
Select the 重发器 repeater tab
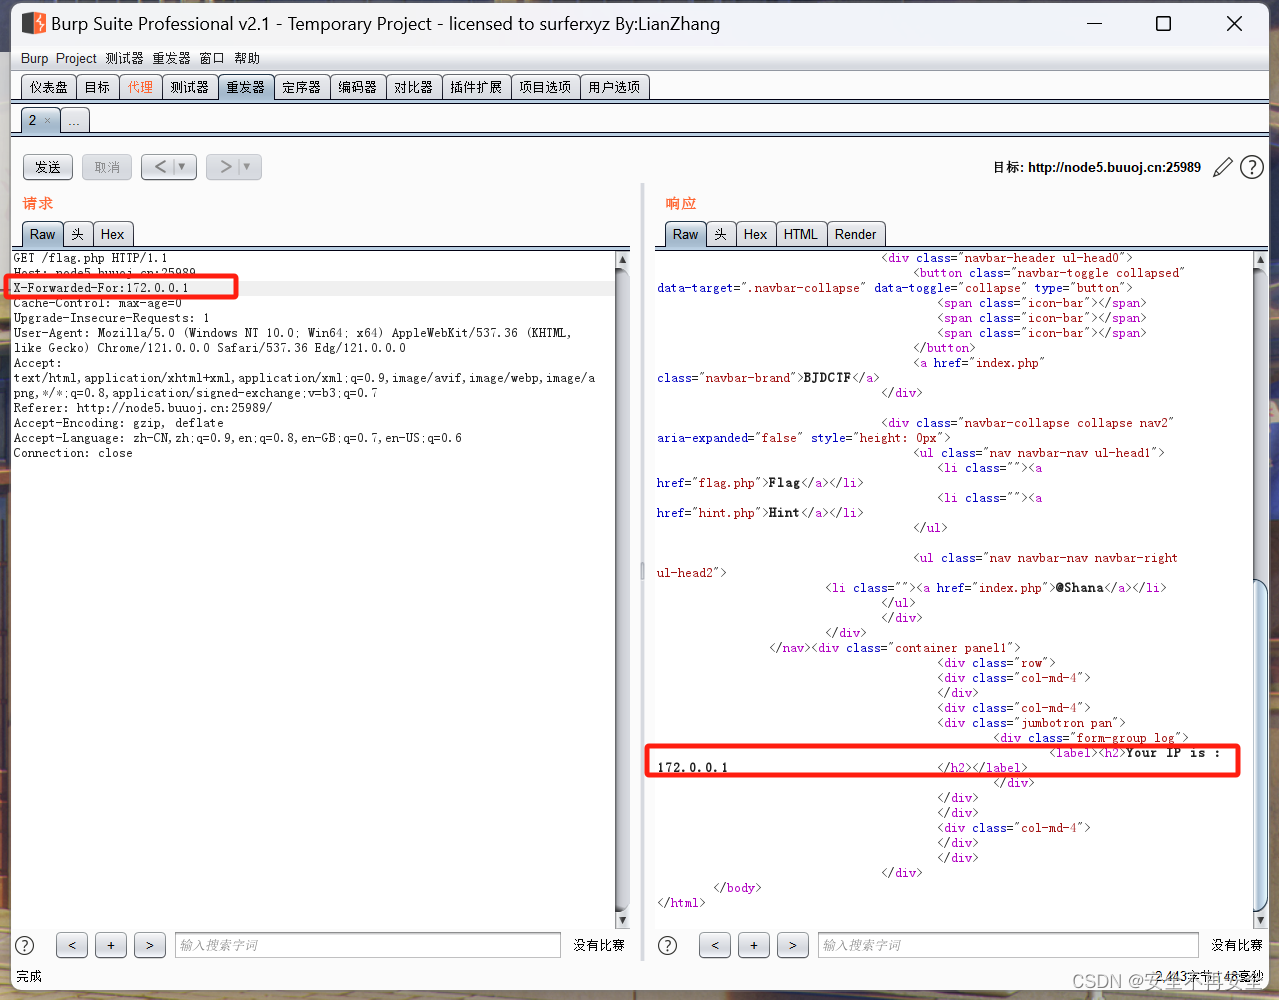(245, 87)
